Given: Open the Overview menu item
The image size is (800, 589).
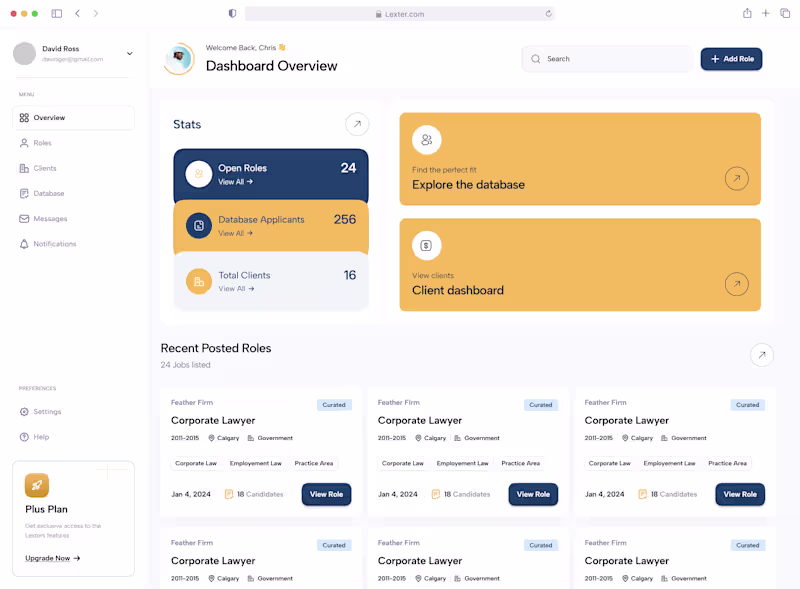Looking at the screenshot, I should pos(73,118).
